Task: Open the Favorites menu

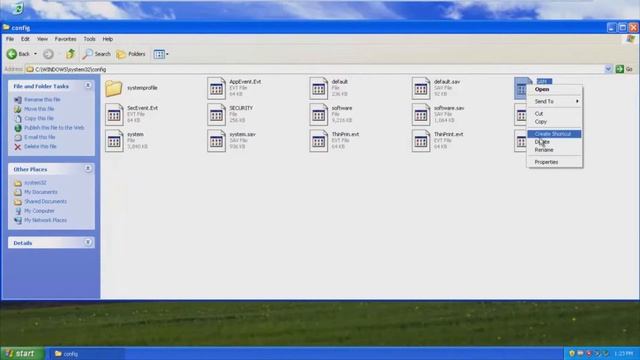Action: coord(65,39)
